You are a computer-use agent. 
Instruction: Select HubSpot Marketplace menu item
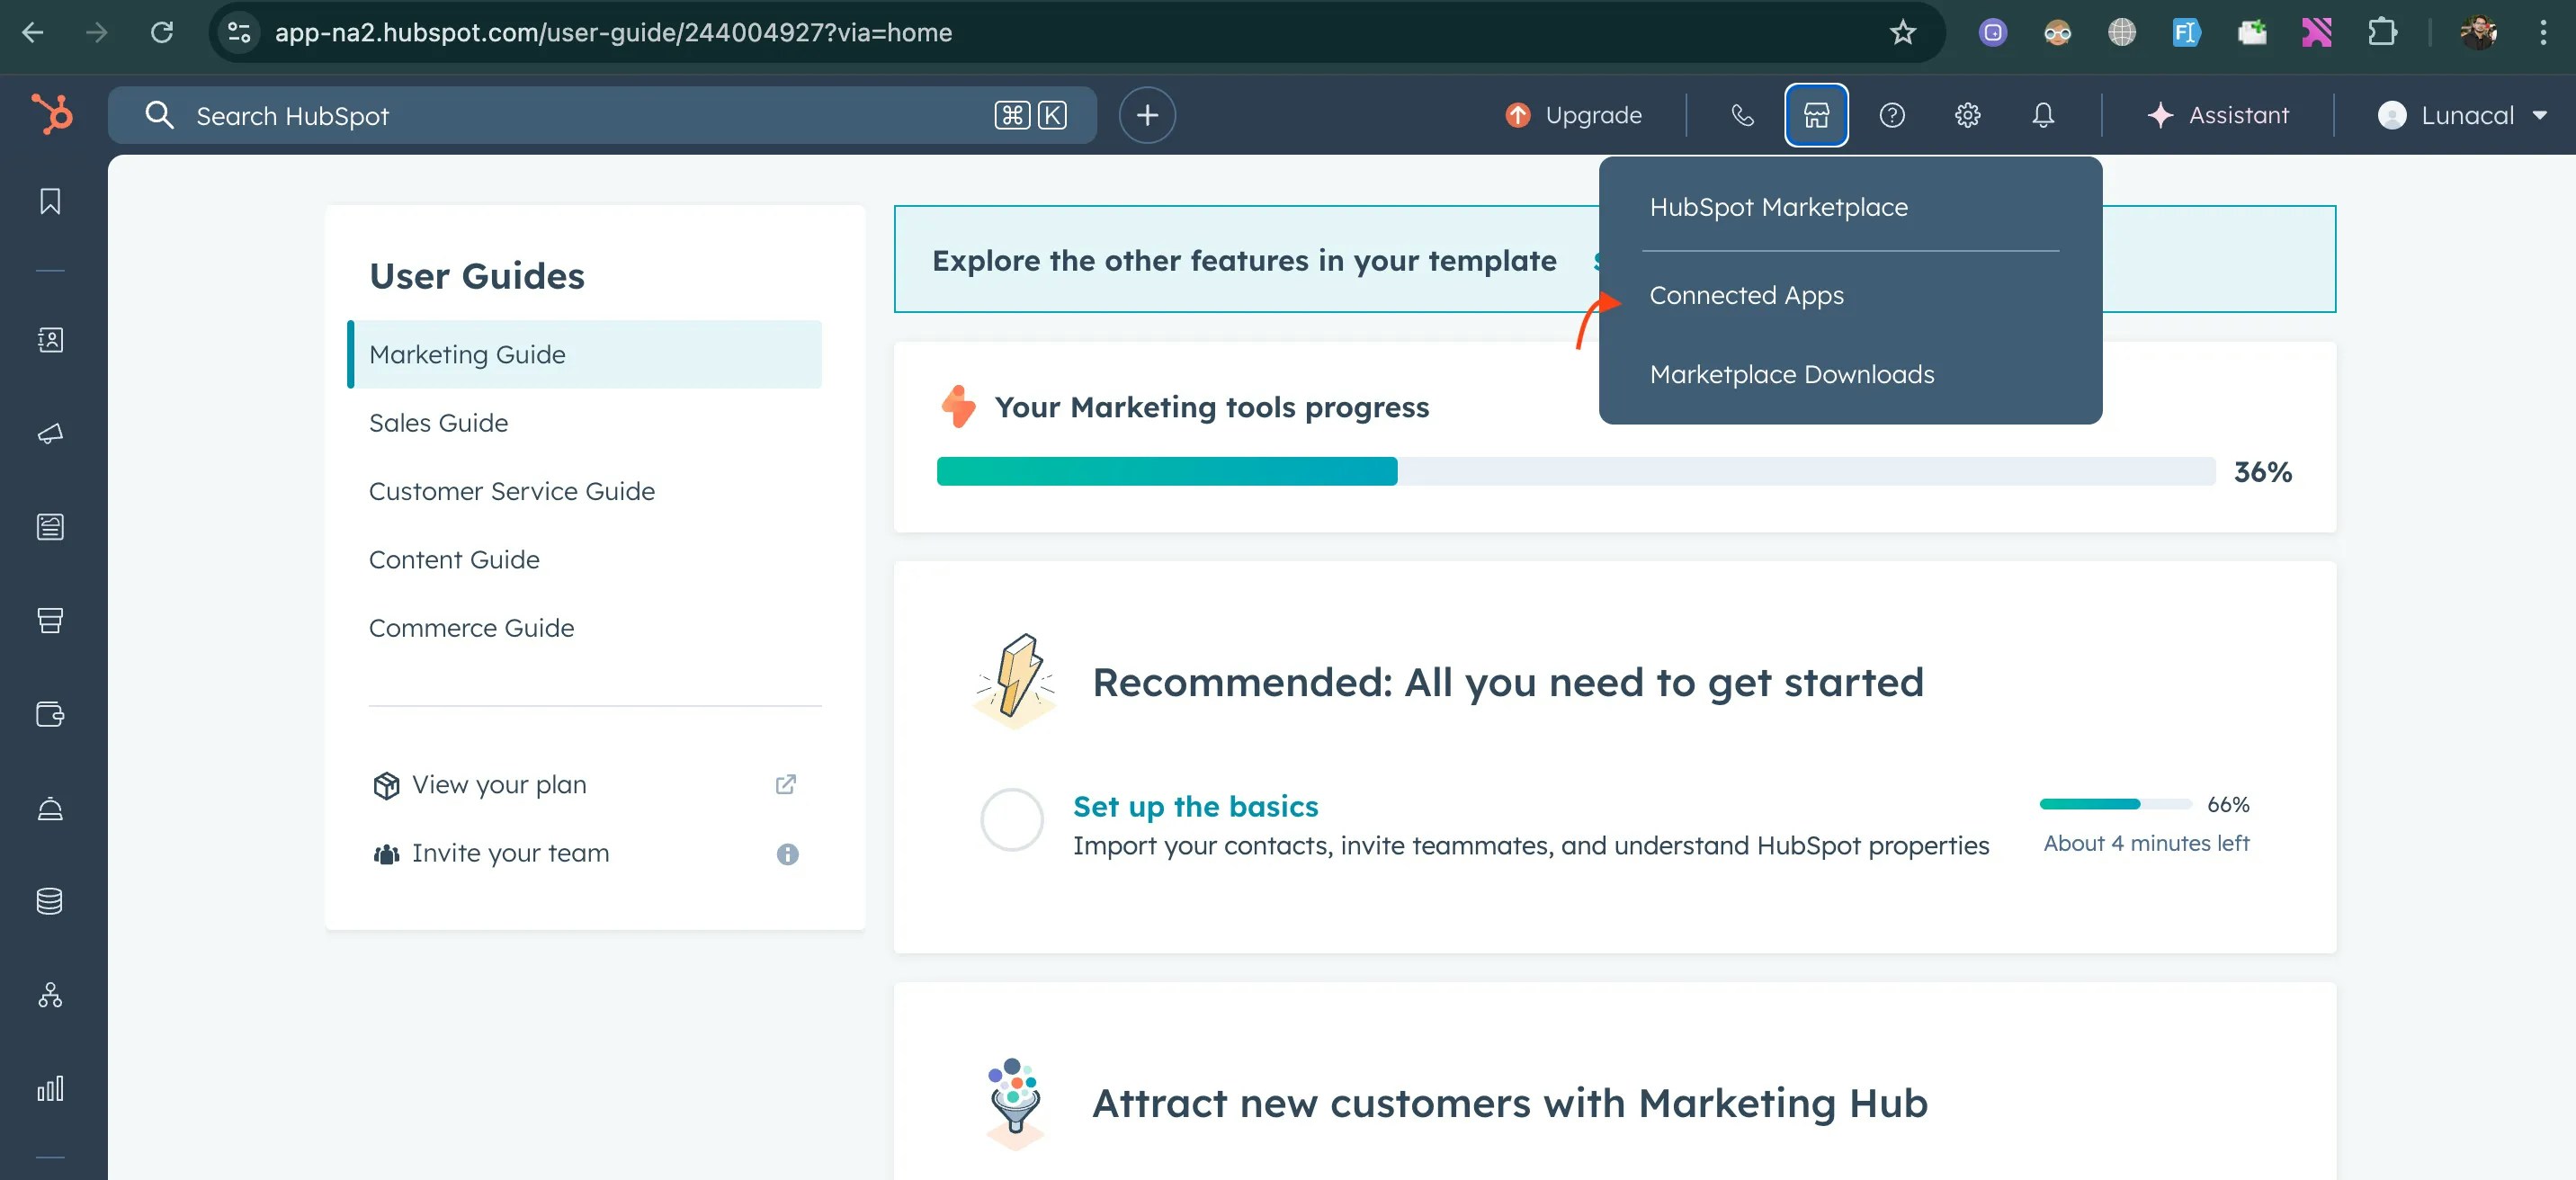click(x=1778, y=207)
